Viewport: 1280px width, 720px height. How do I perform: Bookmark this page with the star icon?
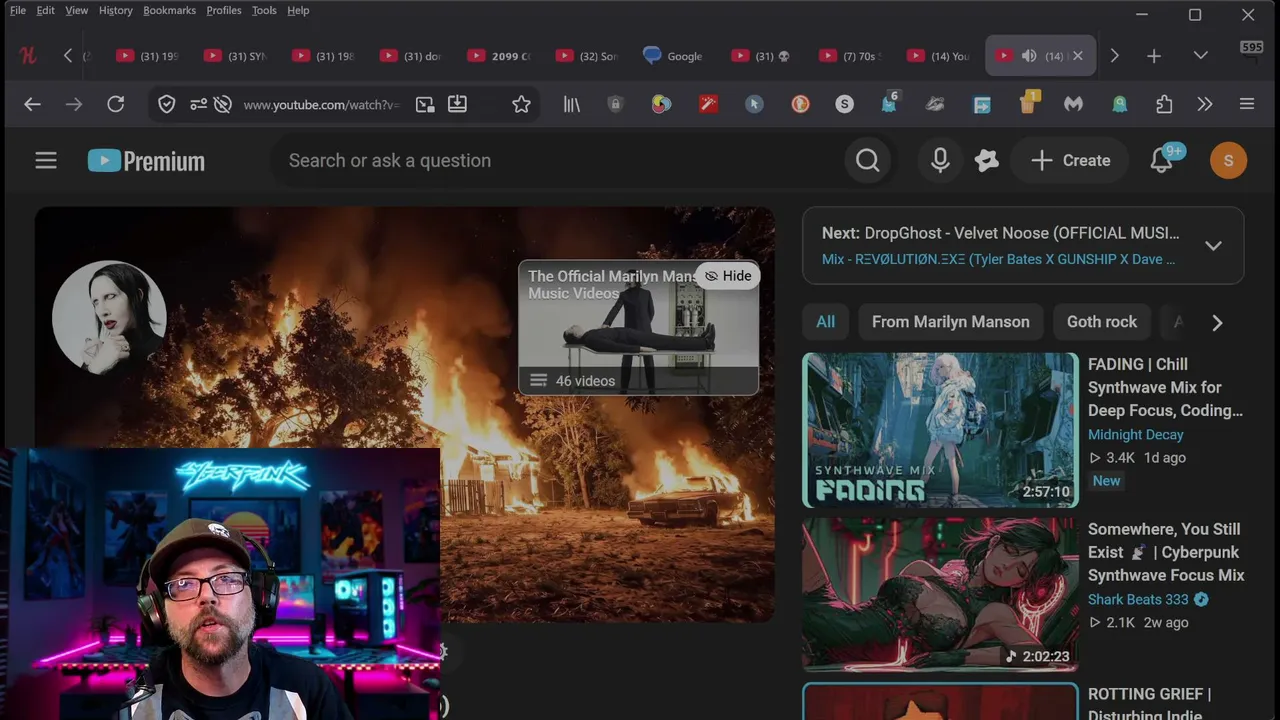click(521, 104)
